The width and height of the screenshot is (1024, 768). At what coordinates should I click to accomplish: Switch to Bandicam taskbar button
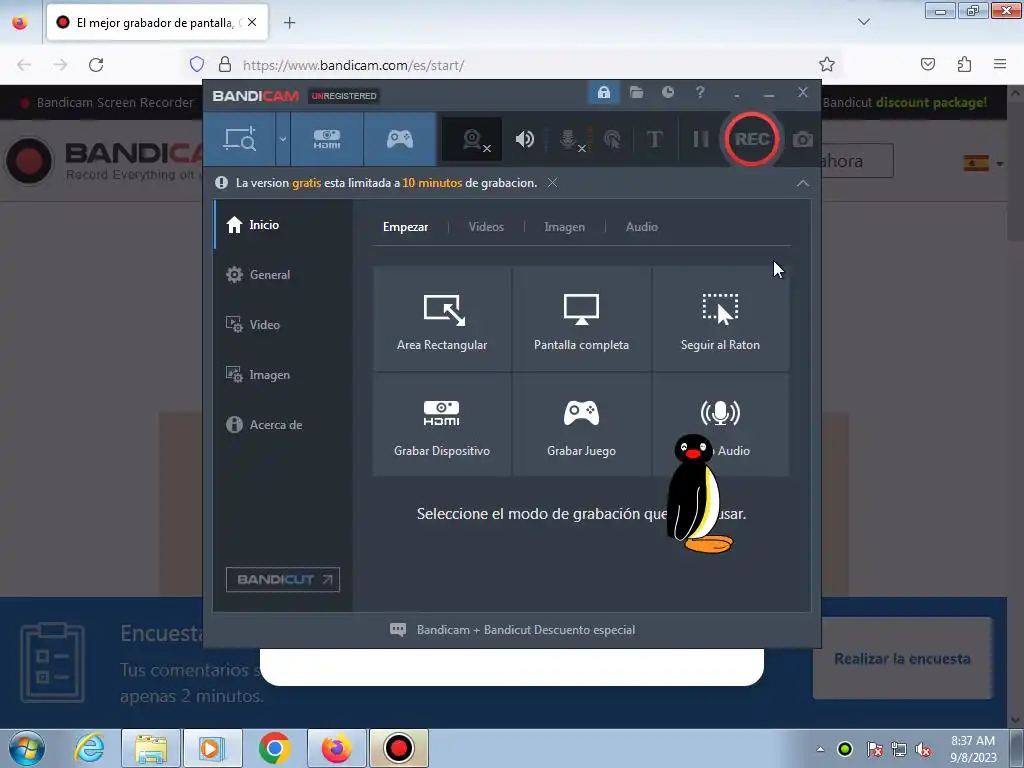[x=398, y=748]
